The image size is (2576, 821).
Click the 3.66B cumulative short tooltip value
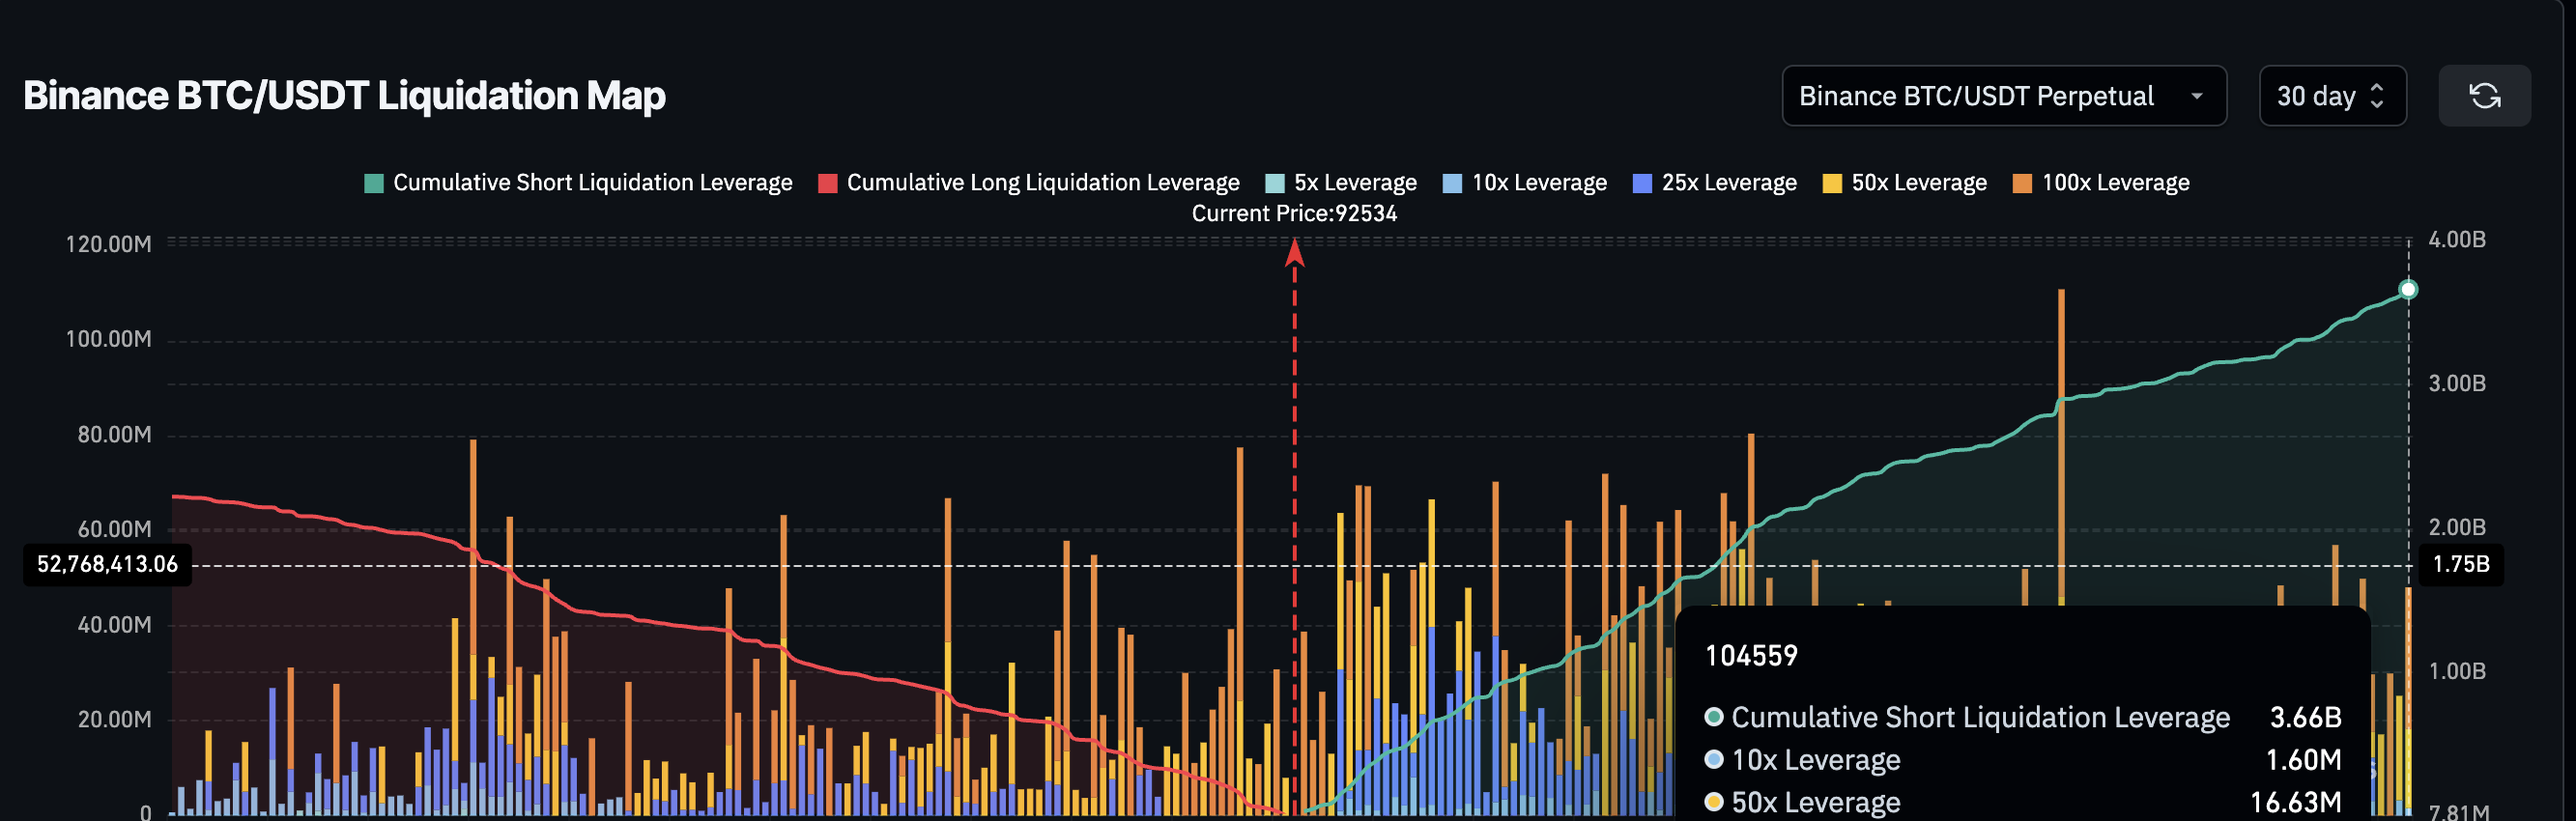coord(2305,718)
